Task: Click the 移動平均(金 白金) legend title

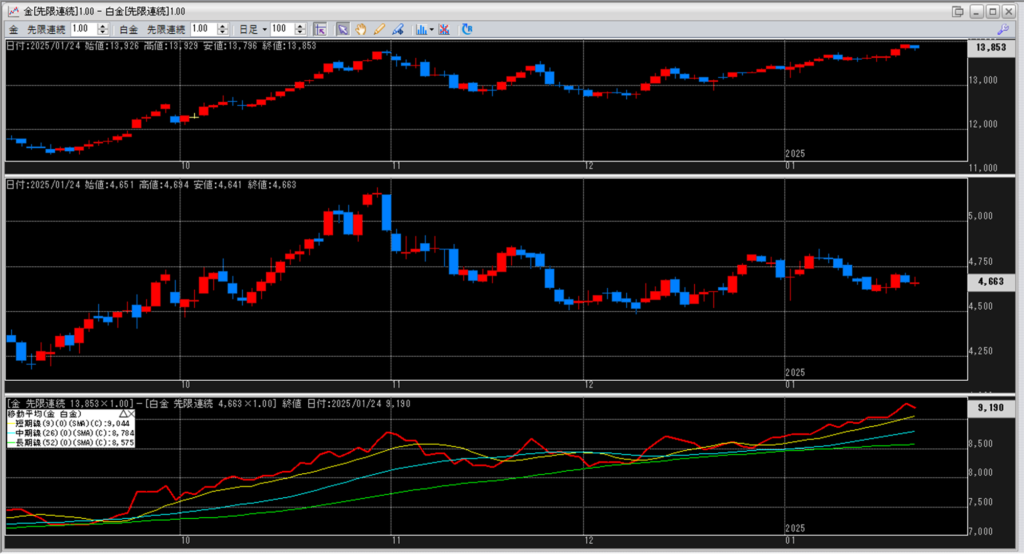Action: [x=44, y=414]
